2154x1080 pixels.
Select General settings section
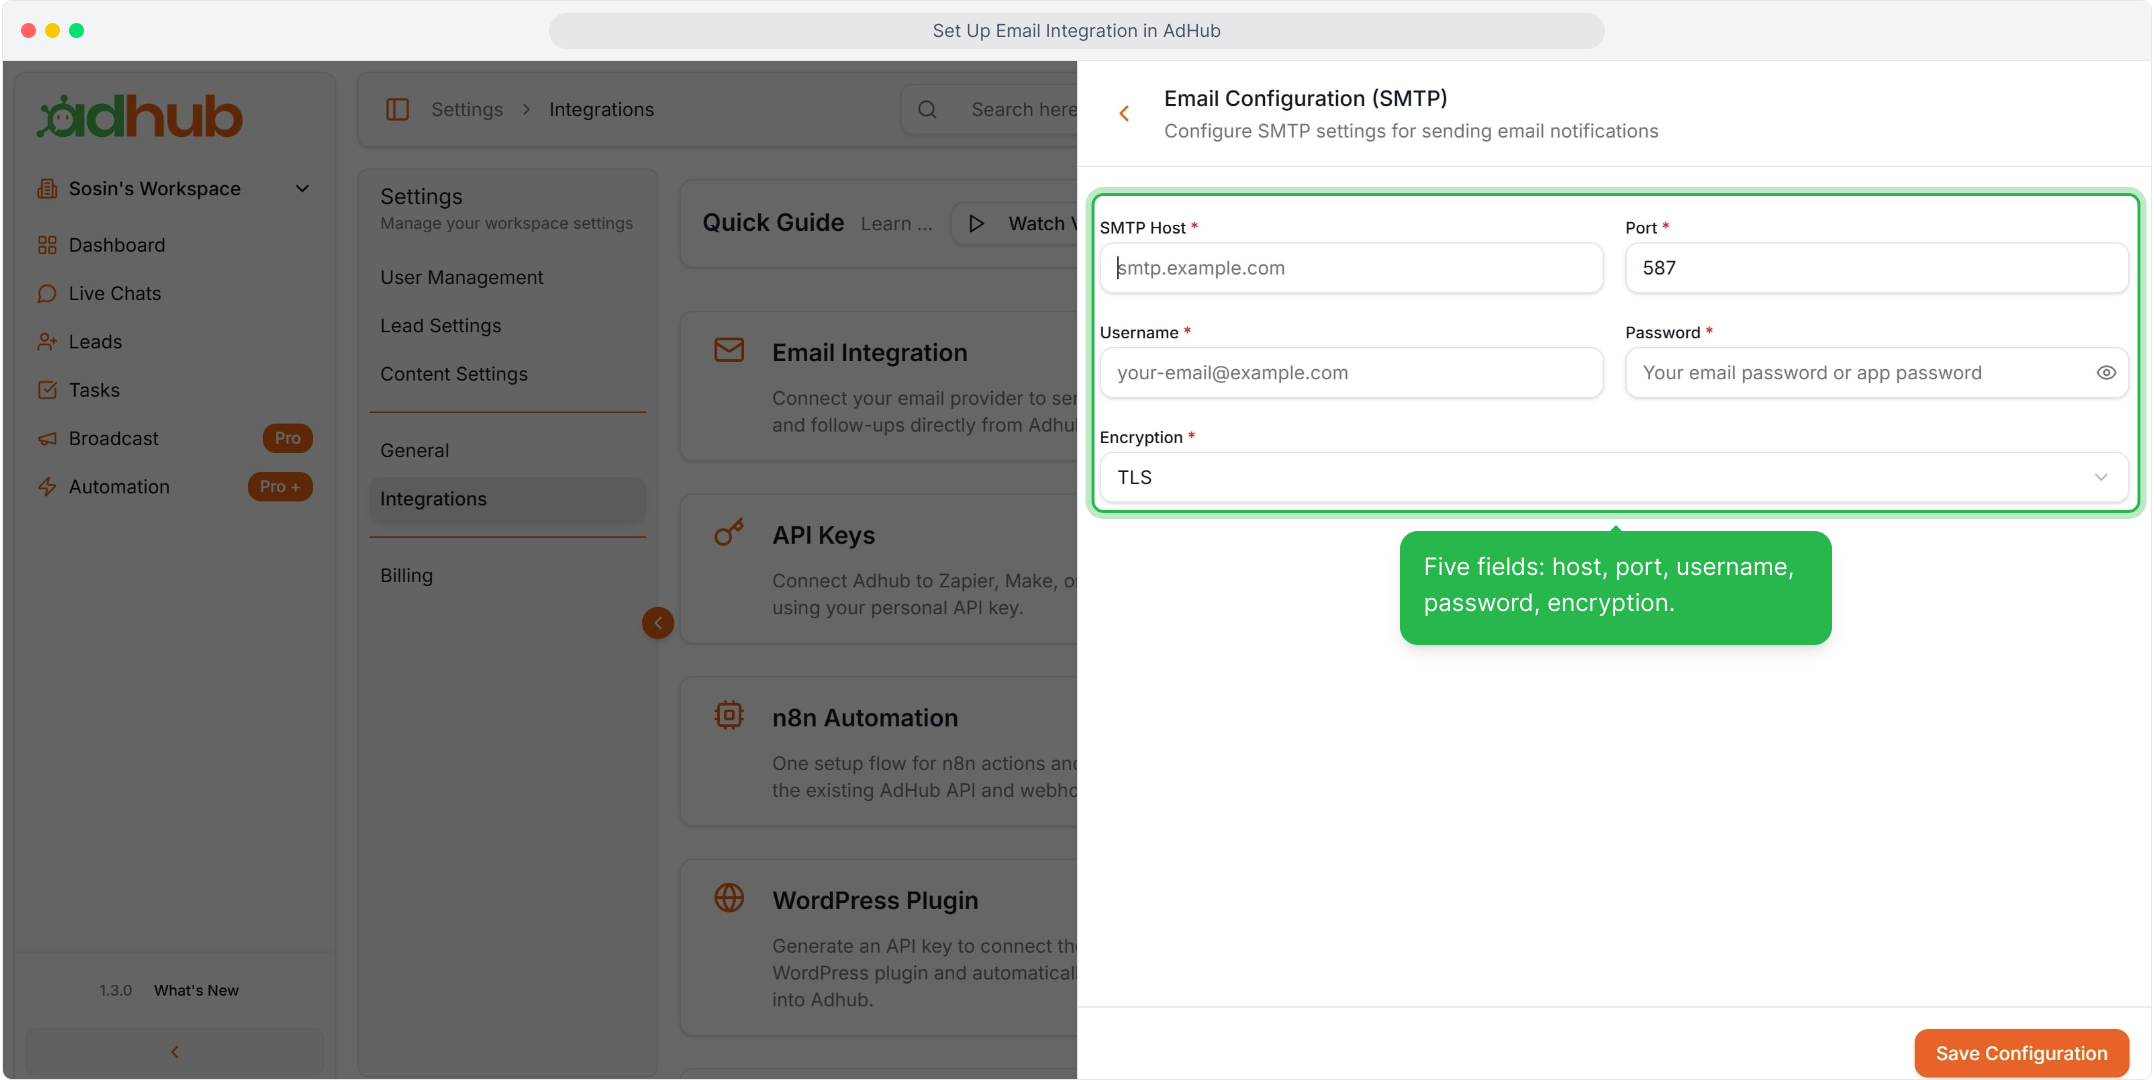click(x=414, y=451)
